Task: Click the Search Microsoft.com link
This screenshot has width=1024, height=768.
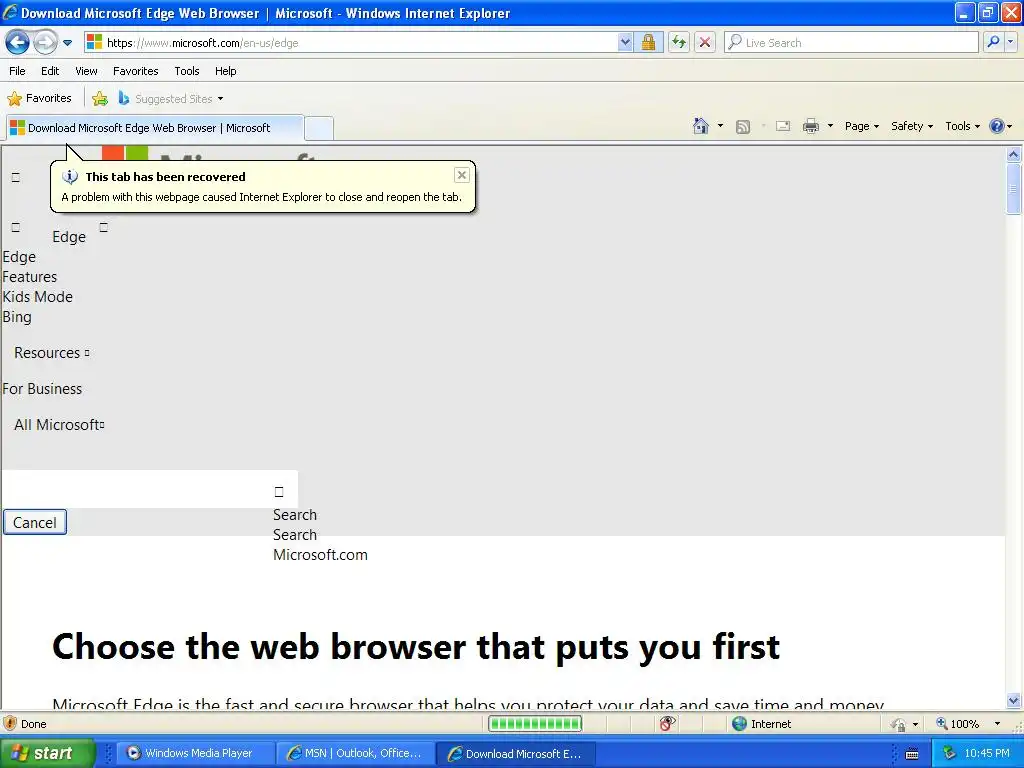Action: click(320, 545)
